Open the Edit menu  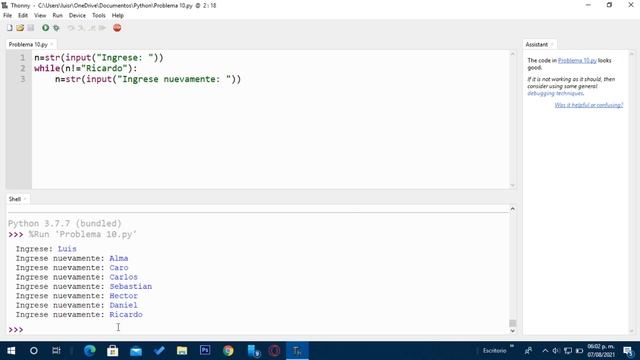(23, 15)
